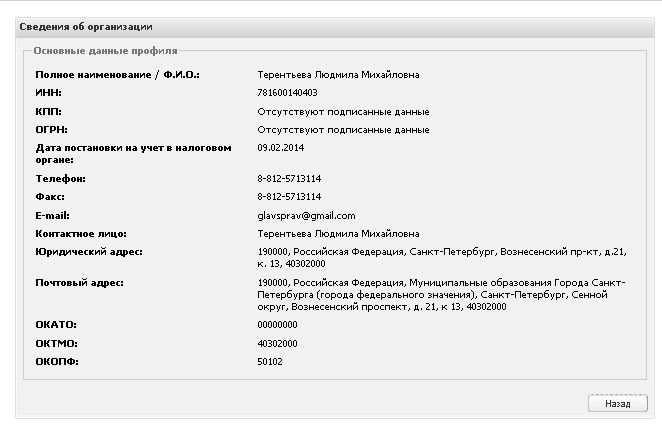The image size is (662, 430).
Task: Click the full name value beside Ф.И.О.
Action: [338, 74]
